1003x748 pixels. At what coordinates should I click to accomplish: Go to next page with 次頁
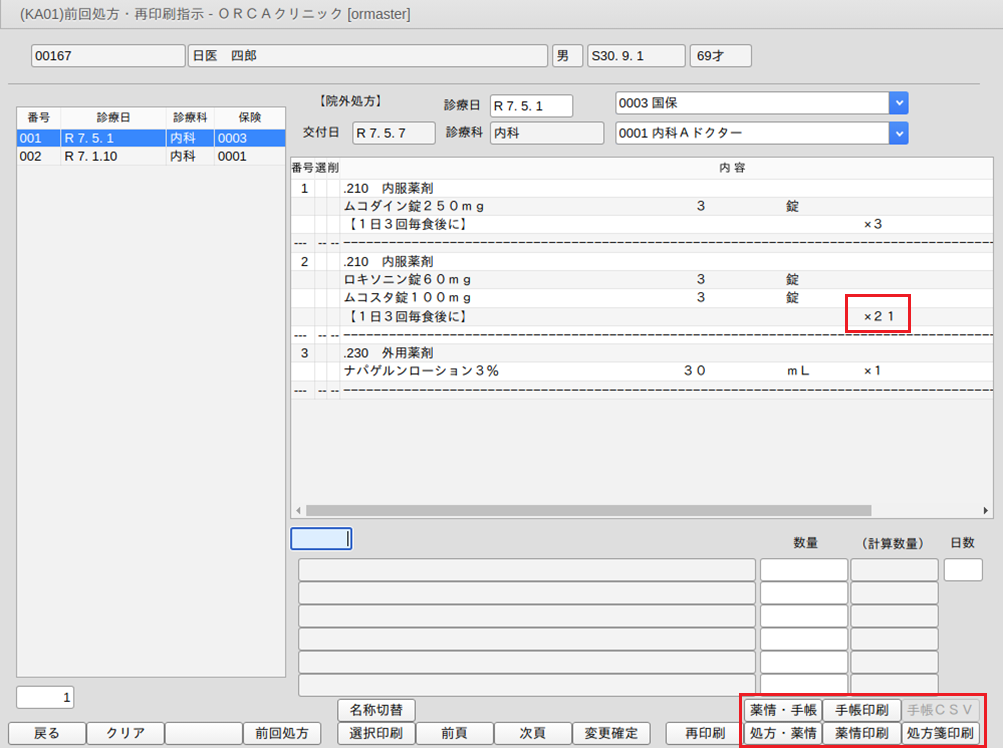point(532,733)
